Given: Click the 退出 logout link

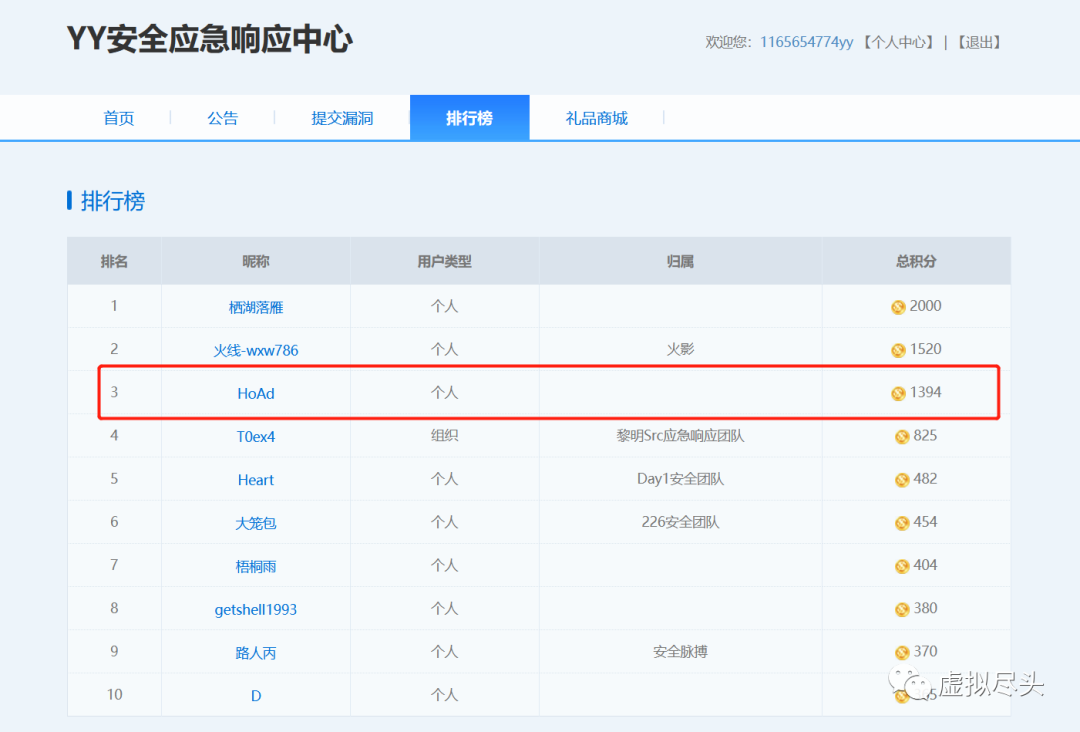Looking at the screenshot, I should (x=978, y=42).
